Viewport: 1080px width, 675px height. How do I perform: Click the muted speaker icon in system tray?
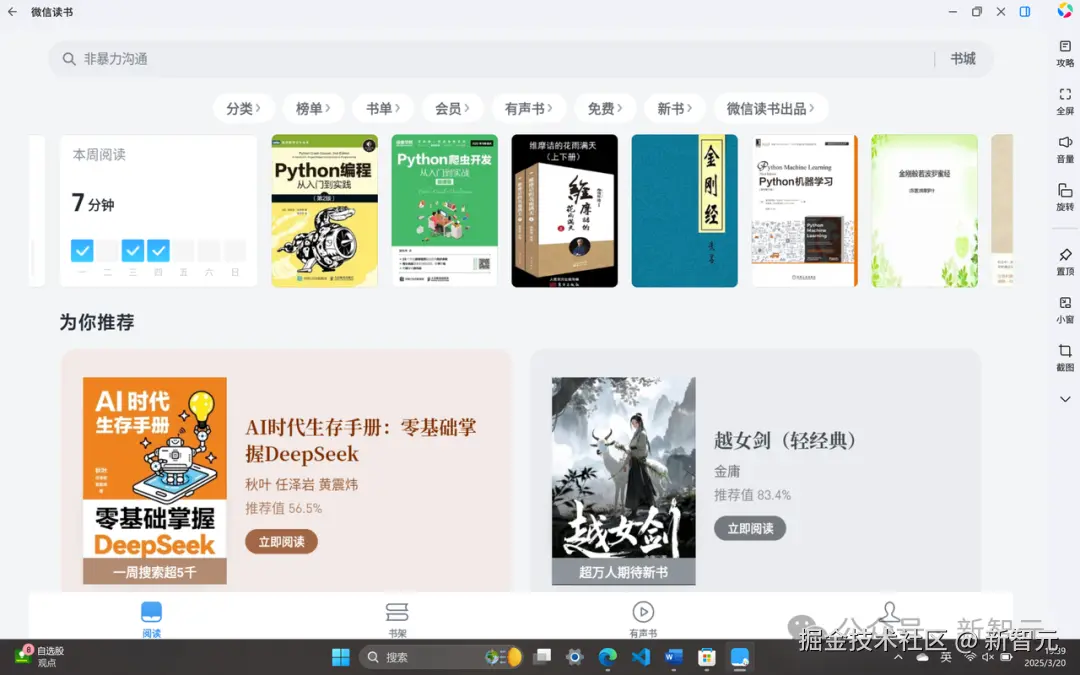pos(988,657)
